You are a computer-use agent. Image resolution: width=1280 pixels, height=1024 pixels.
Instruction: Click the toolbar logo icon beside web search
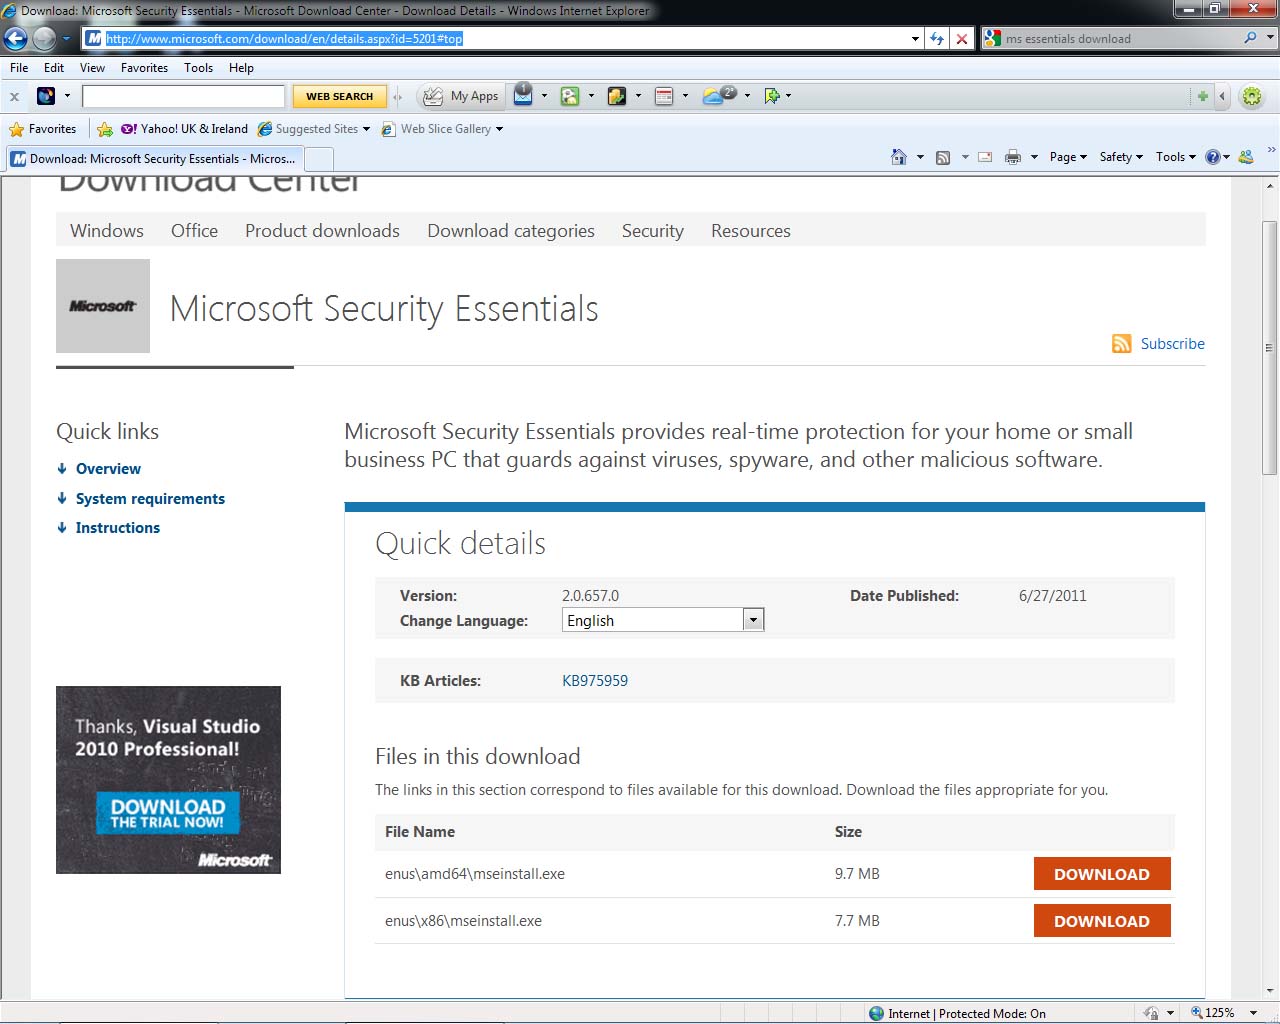click(45, 96)
